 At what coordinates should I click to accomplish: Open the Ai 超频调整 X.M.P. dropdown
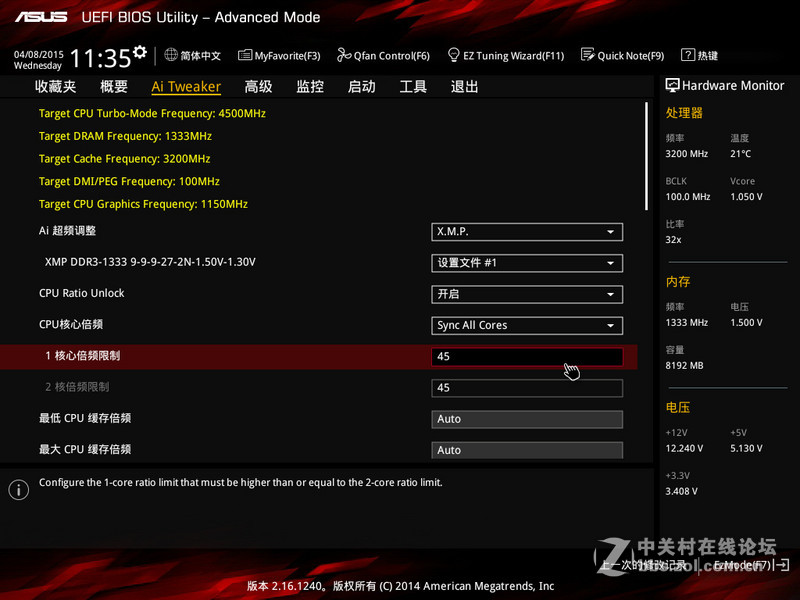(527, 232)
